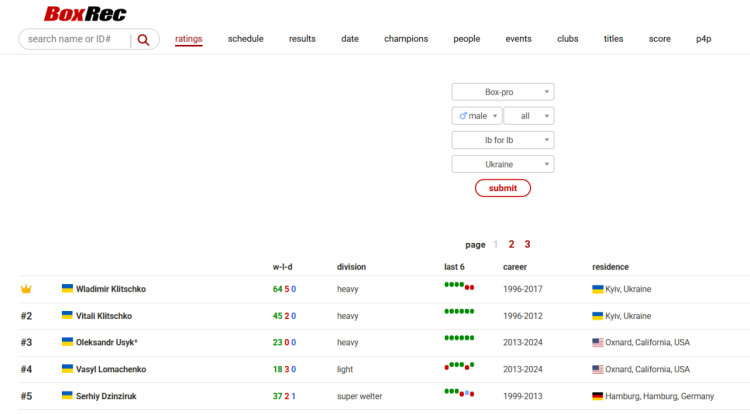The image size is (750, 414).
Task: Click the Ukraine flag next to Oleksandr Usyk
Action: click(68, 342)
